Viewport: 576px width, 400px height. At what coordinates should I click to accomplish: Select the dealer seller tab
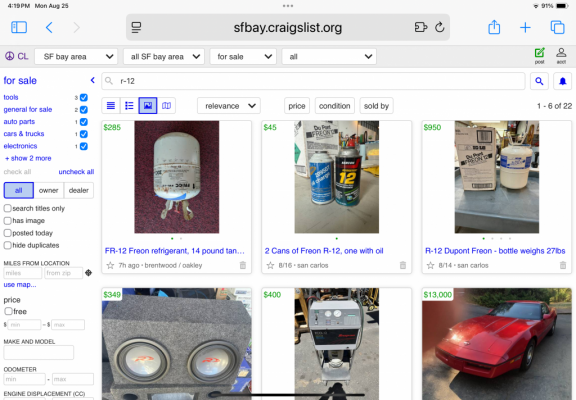click(79, 190)
